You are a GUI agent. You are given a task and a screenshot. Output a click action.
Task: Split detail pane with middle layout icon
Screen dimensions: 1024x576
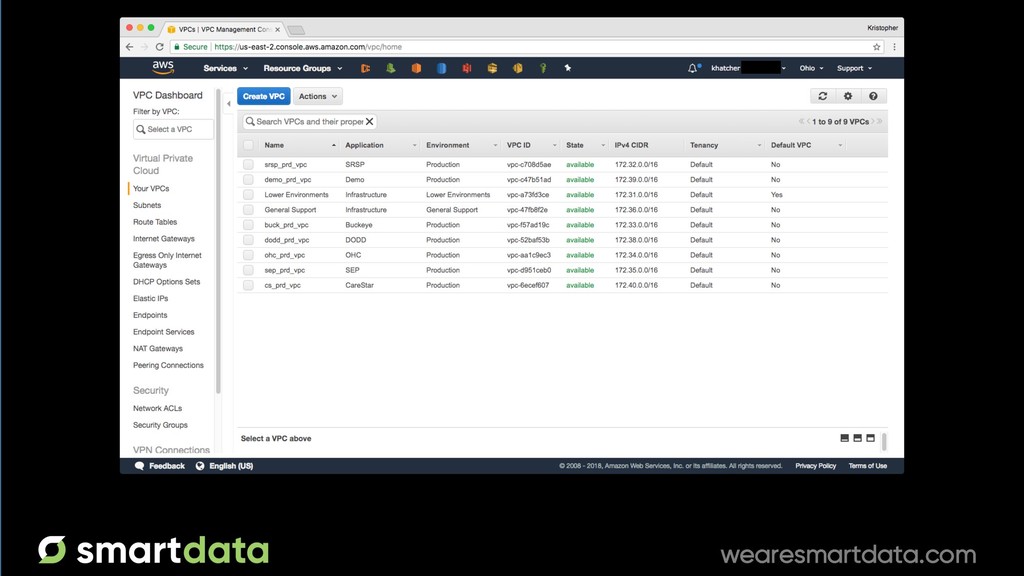click(x=857, y=438)
